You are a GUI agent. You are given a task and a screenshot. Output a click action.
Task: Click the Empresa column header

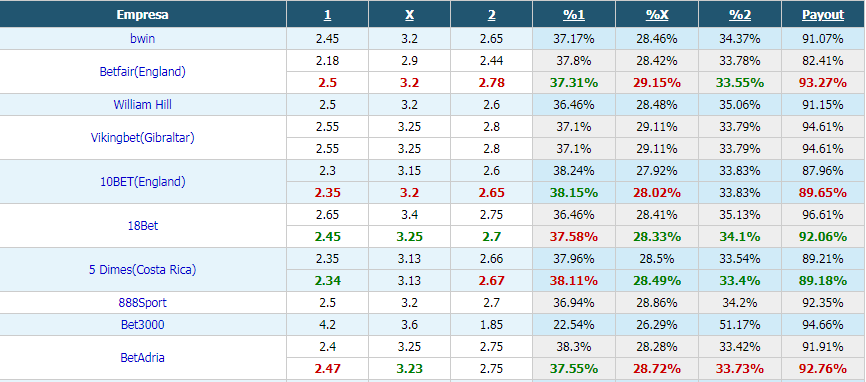point(142,15)
